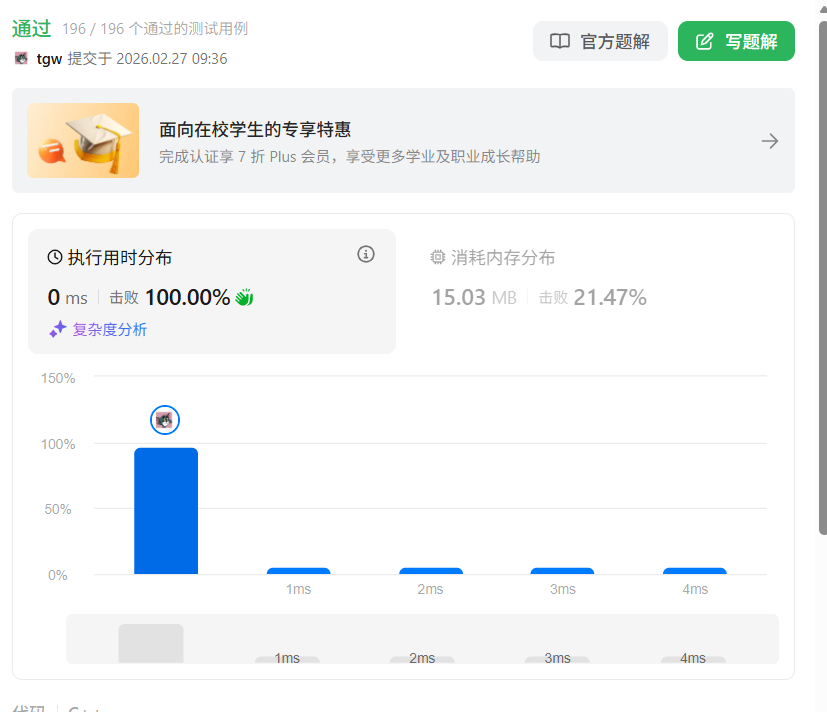Click the tgw username link
827x712 pixels.
coord(49,59)
